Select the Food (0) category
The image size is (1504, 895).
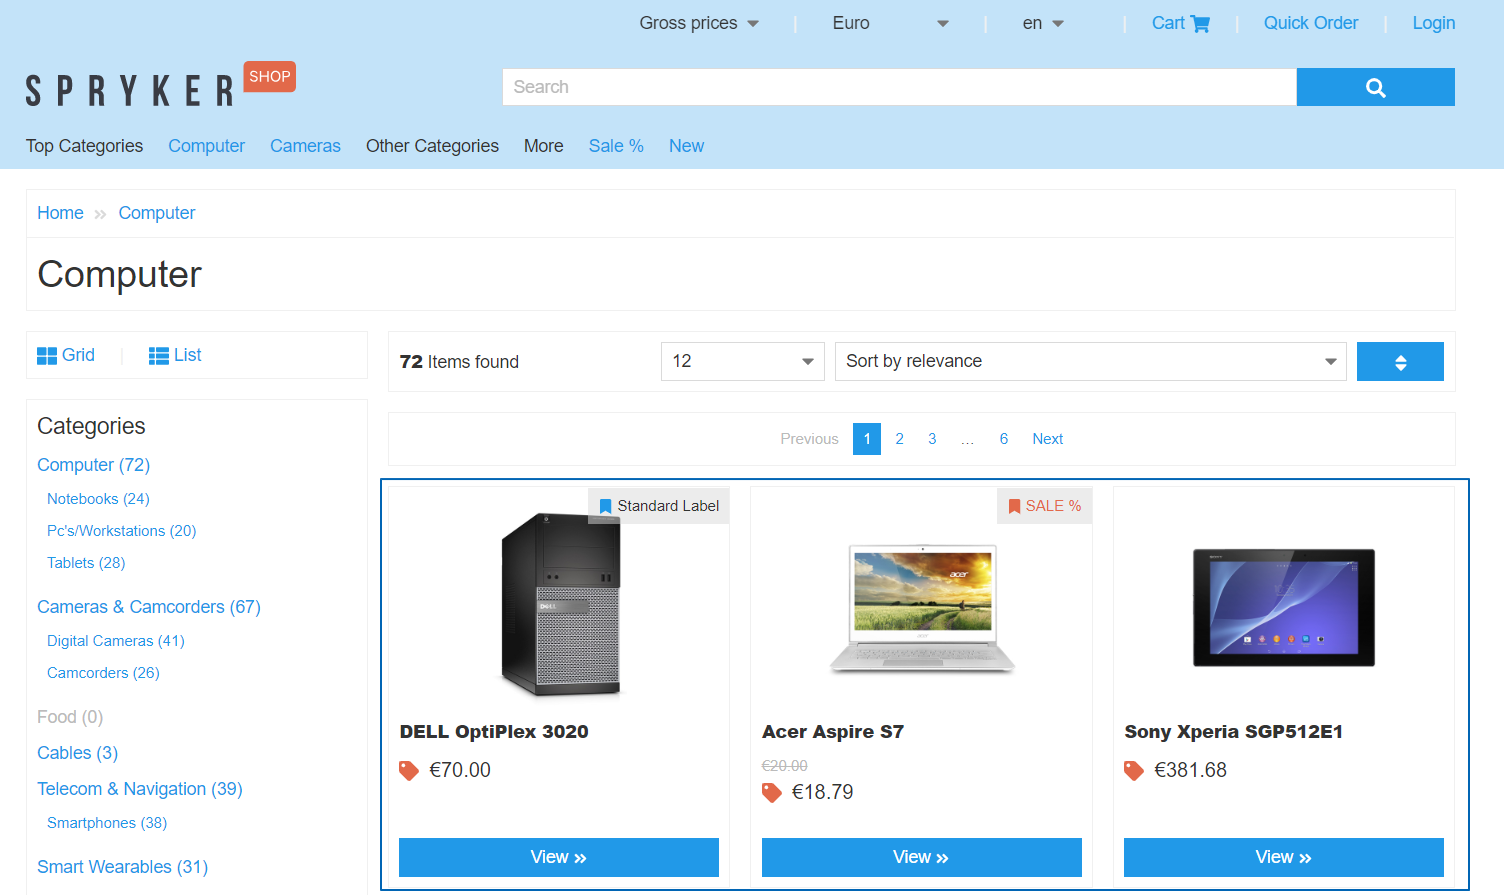pos(70,717)
